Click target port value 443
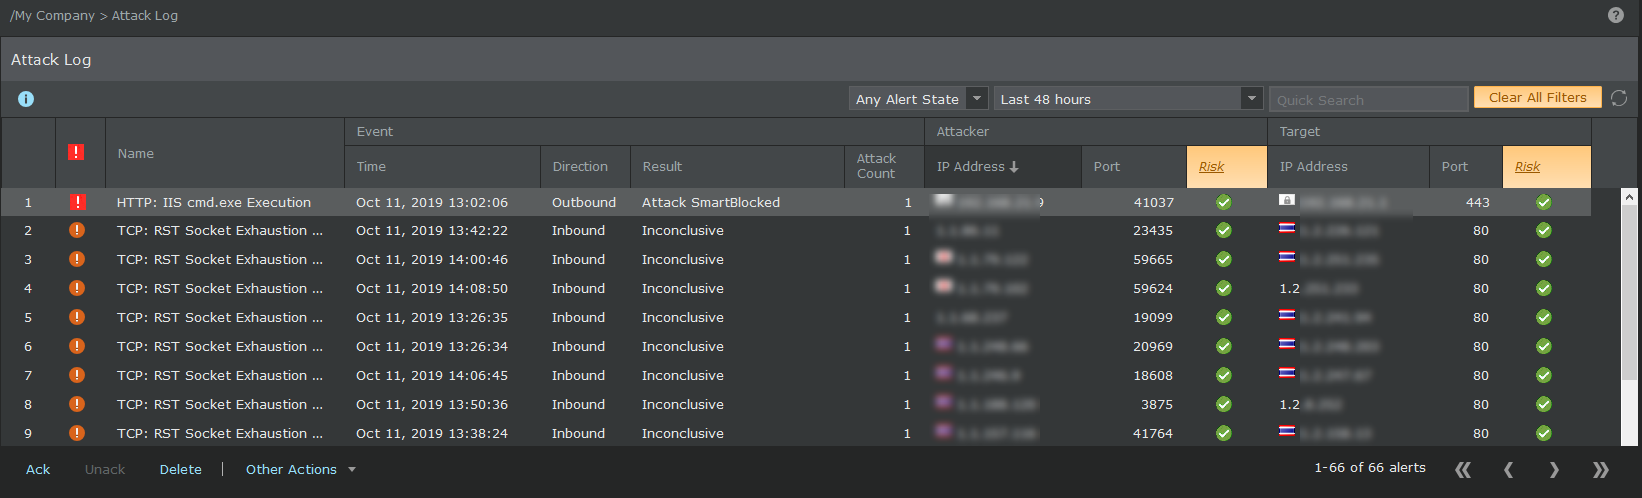Image resolution: width=1642 pixels, height=498 pixels. click(x=1477, y=202)
